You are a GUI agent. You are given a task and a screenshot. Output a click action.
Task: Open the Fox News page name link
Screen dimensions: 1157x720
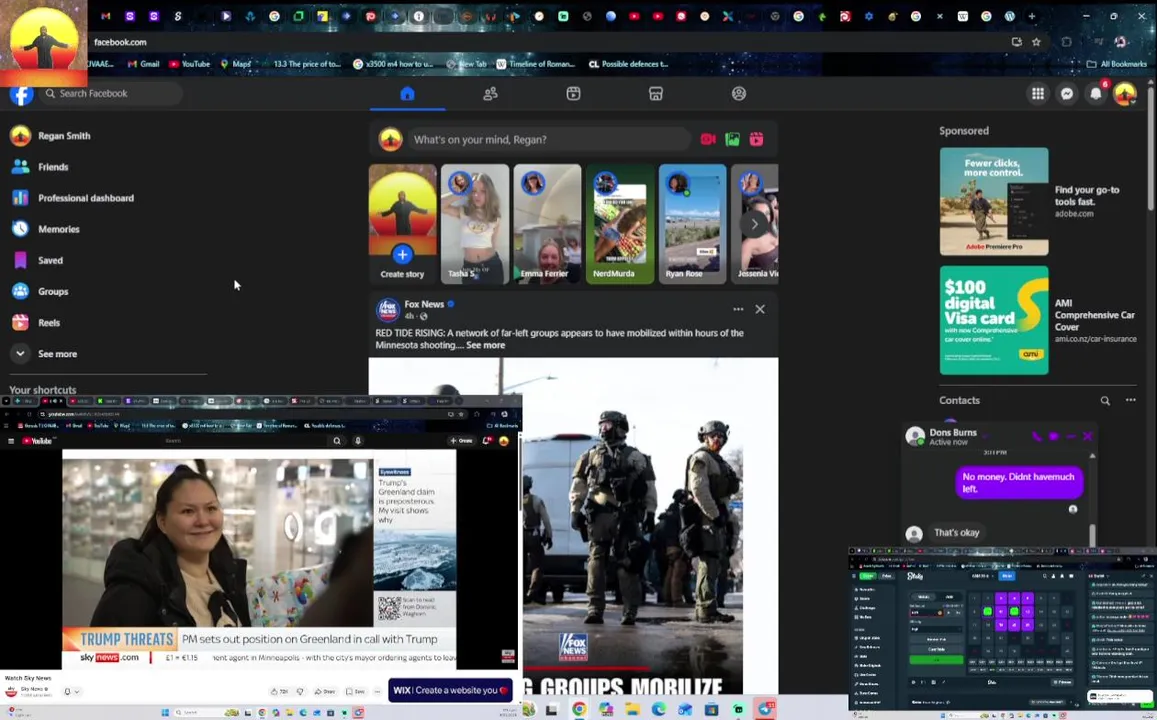pyautogui.click(x=424, y=304)
